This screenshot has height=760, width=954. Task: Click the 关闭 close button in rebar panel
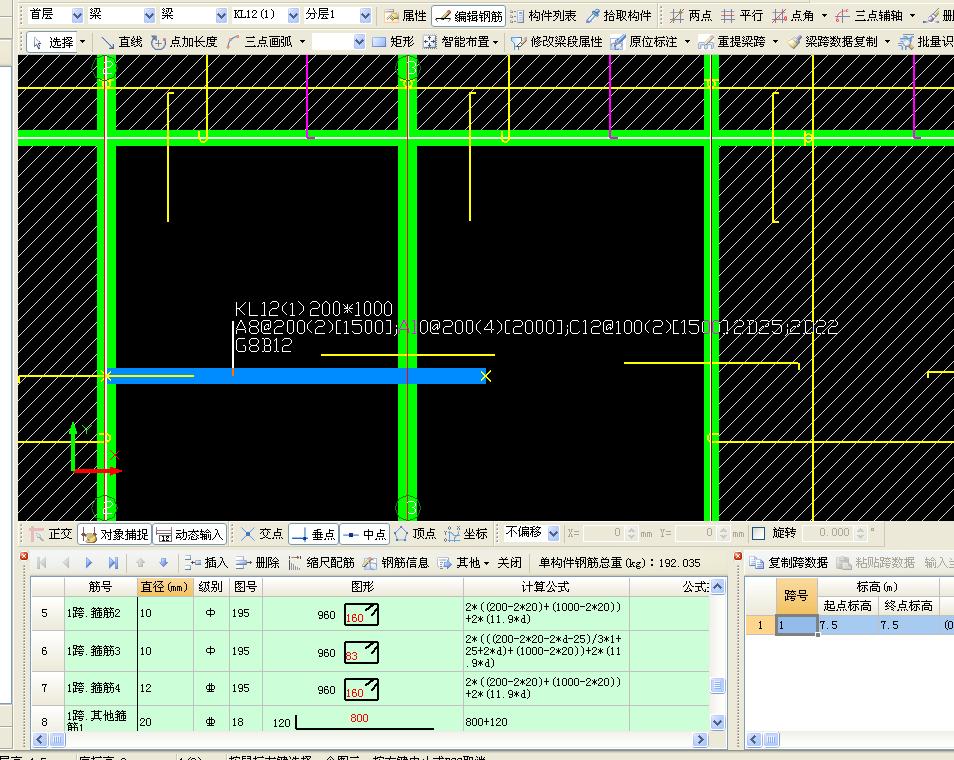coord(509,563)
